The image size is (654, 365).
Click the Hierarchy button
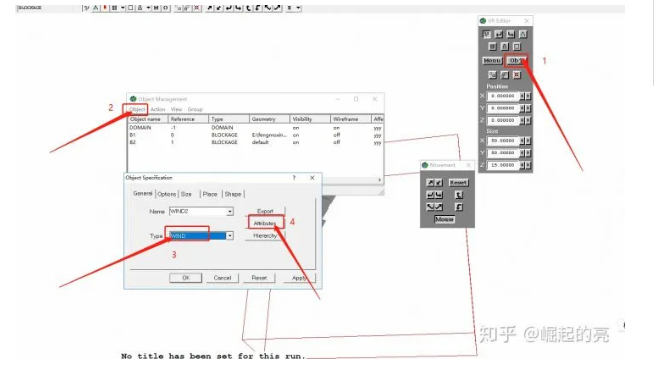[x=265, y=236]
